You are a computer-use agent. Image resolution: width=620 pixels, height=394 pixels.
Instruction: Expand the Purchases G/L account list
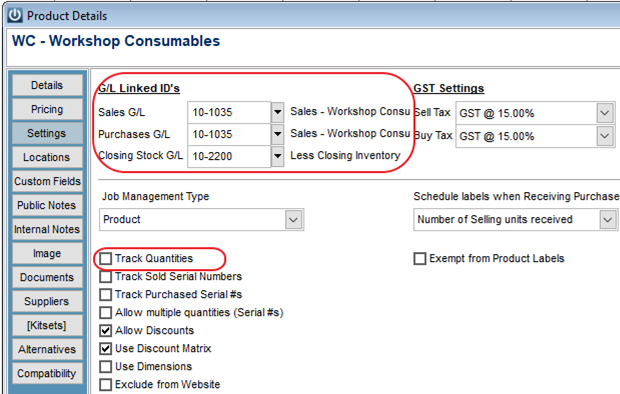point(278,134)
